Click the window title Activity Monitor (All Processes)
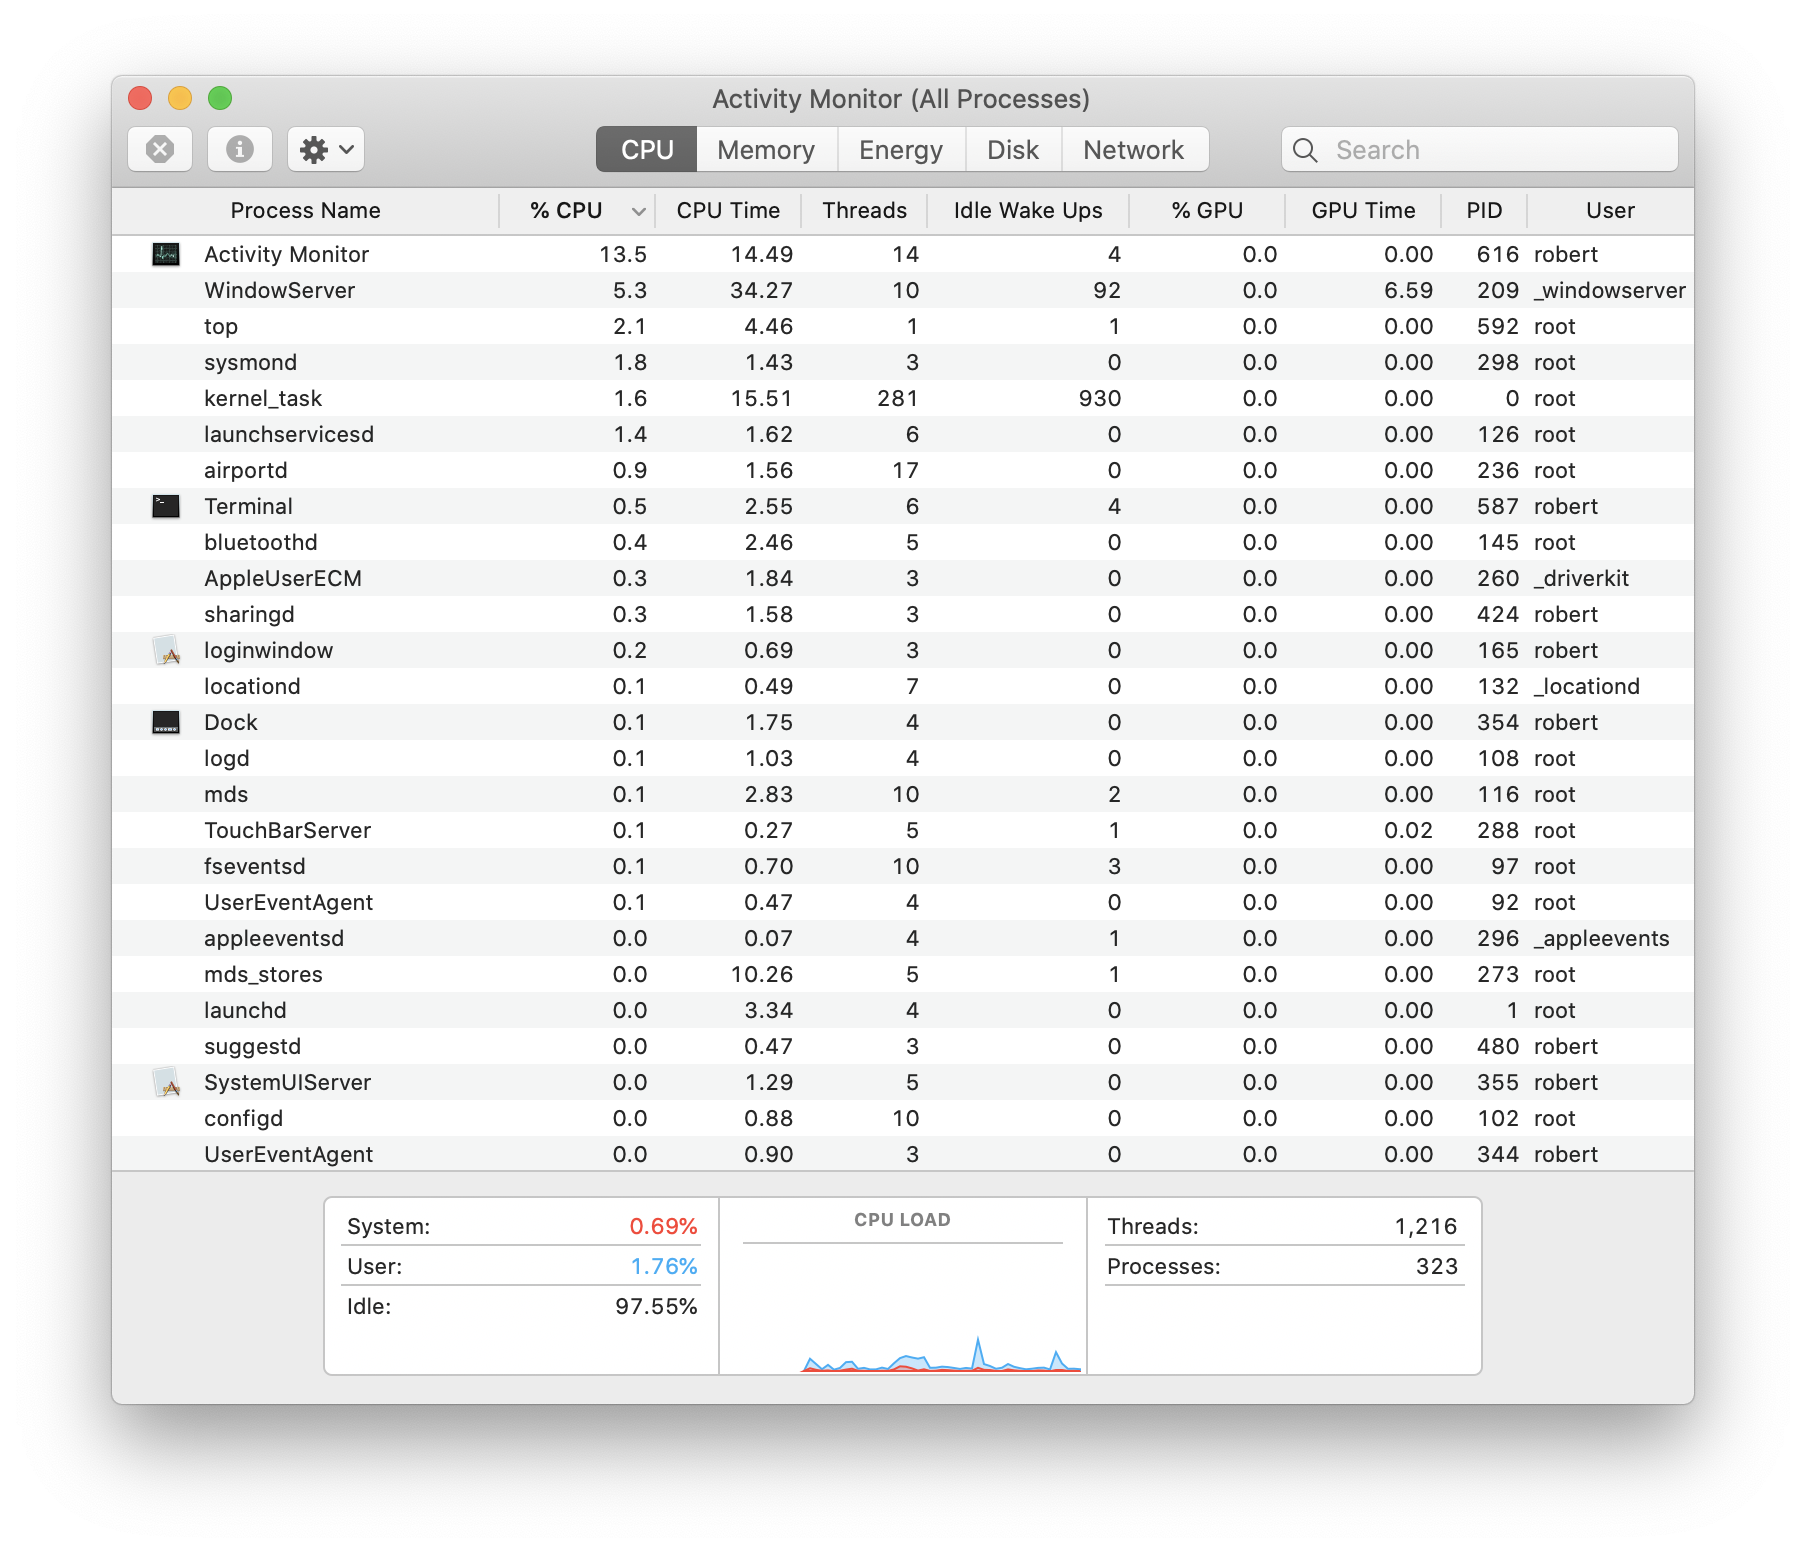Image resolution: width=1806 pixels, height=1552 pixels. click(x=901, y=99)
